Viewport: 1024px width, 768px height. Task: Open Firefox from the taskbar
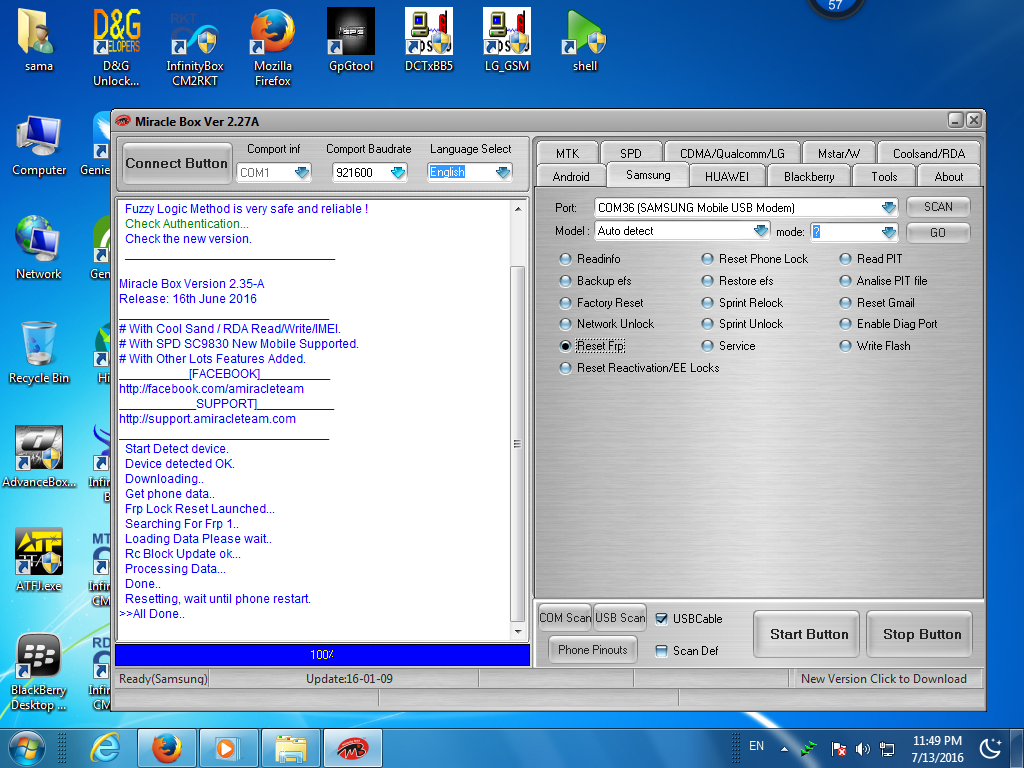tap(167, 748)
